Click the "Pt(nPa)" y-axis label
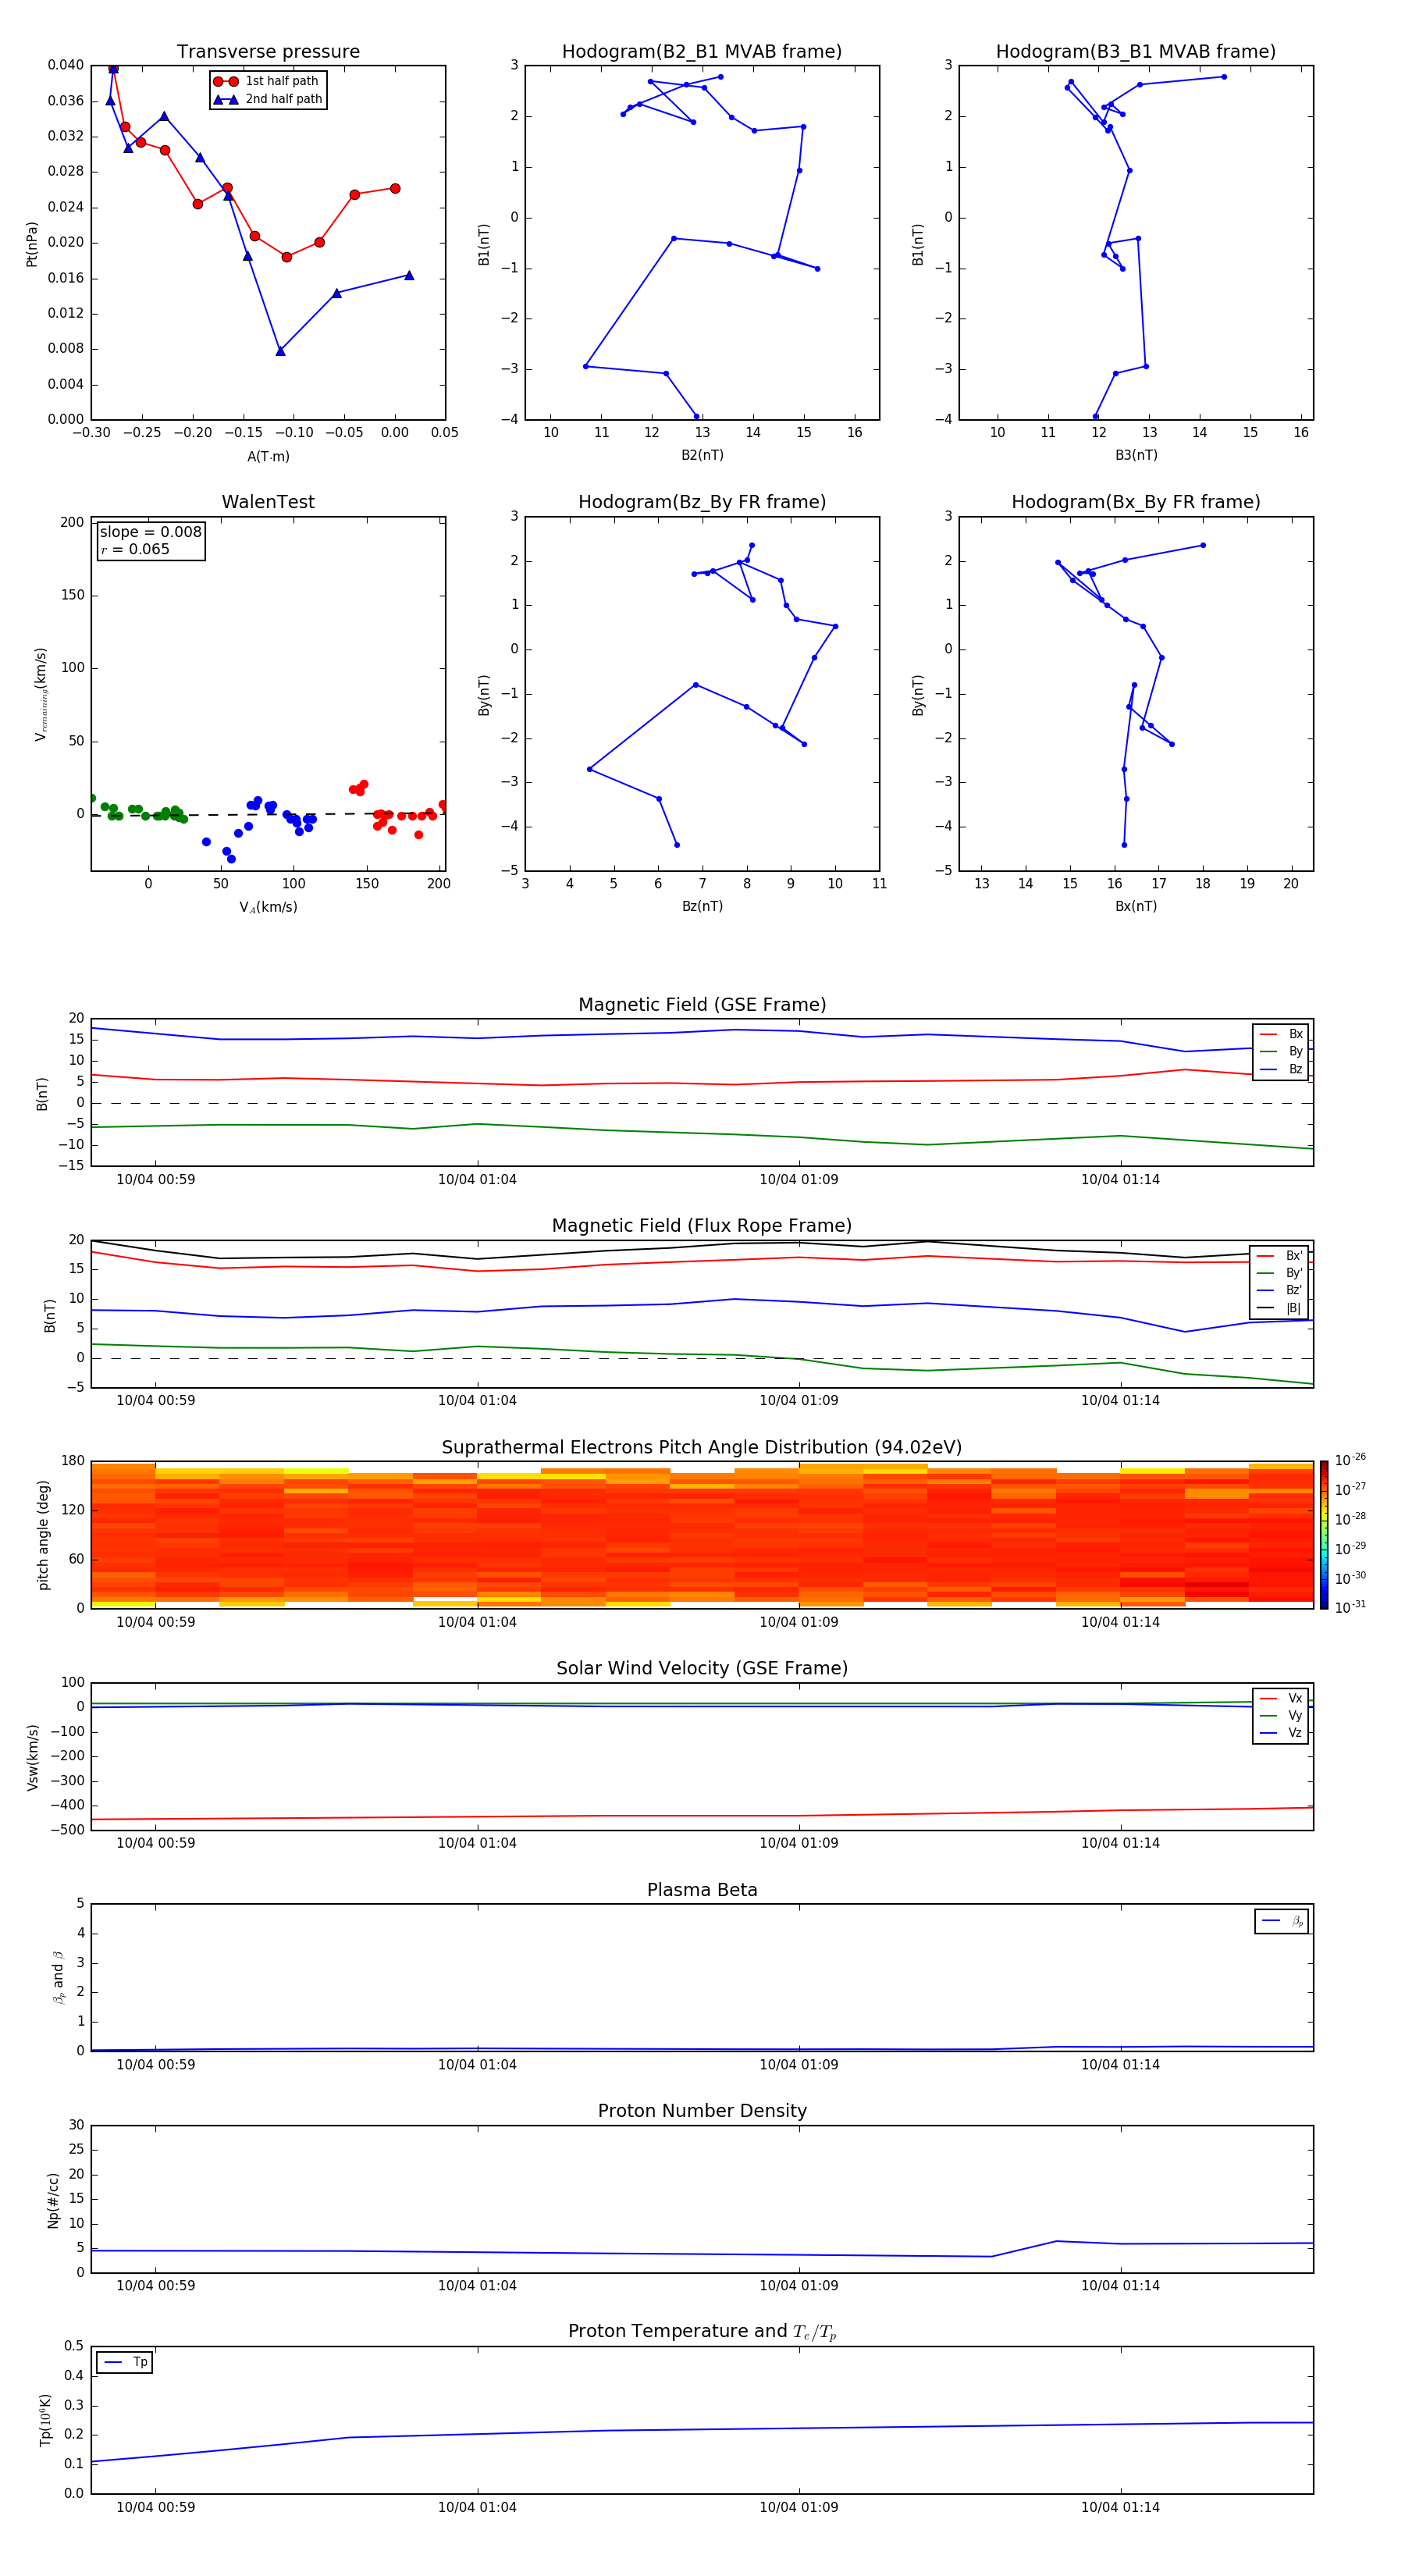 (32, 244)
